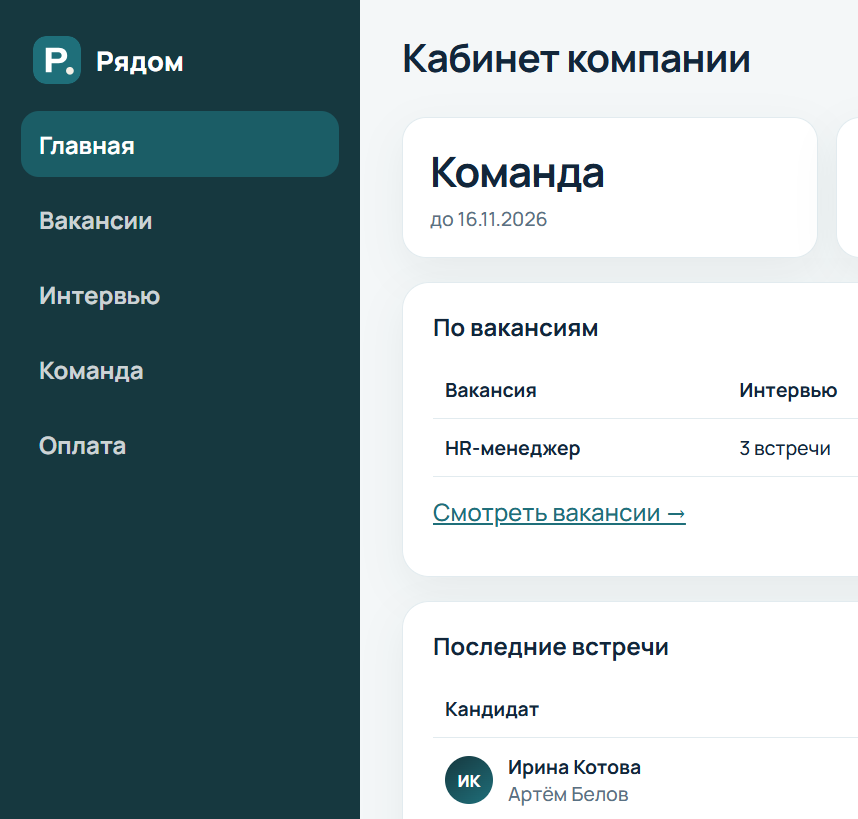The image size is (858, 819).
Task: Click the По вакансиям section heading
Action: coord(515,328)
